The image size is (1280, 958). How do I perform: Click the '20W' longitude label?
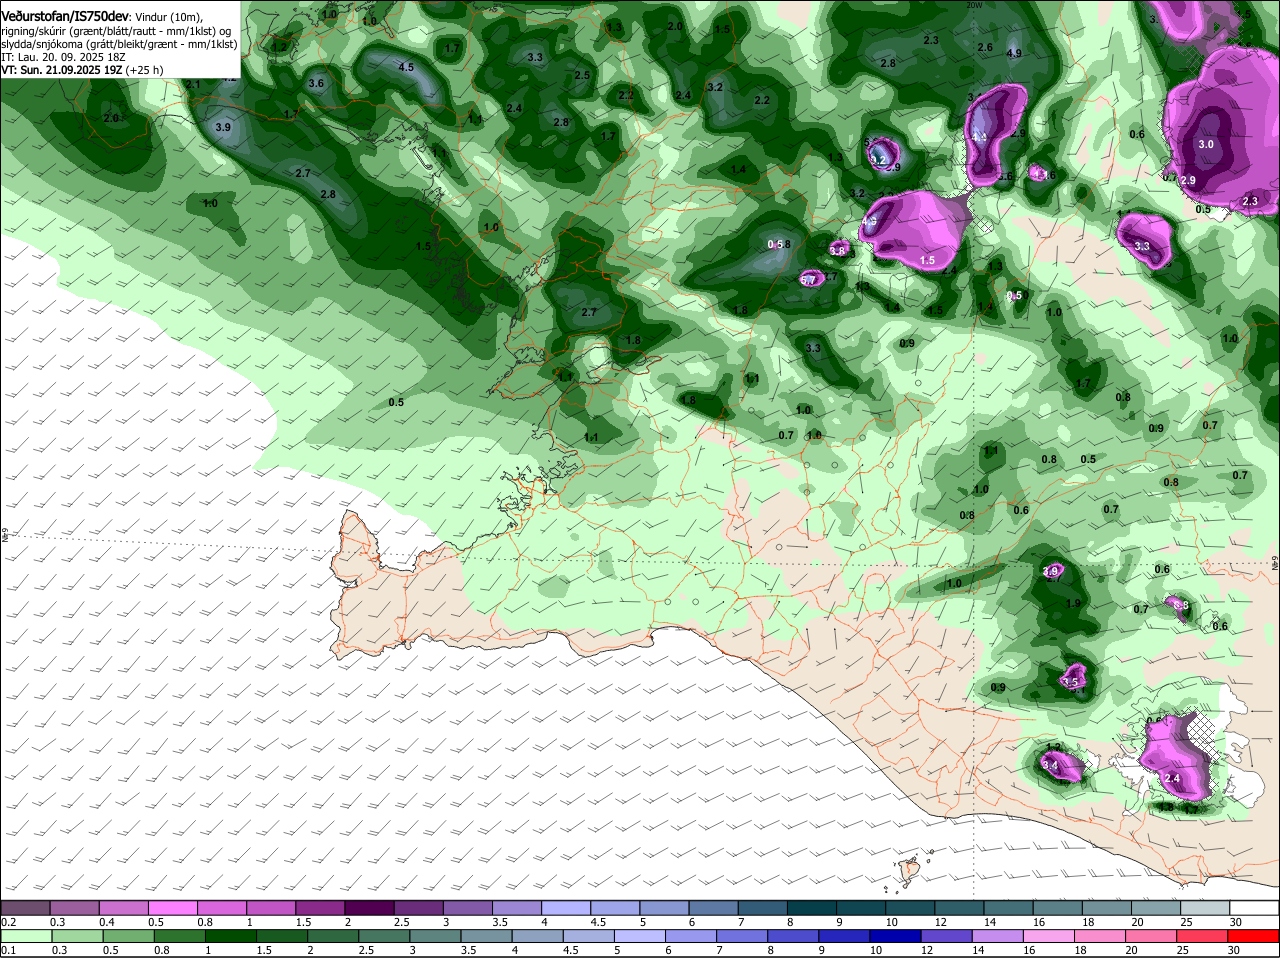975,5
